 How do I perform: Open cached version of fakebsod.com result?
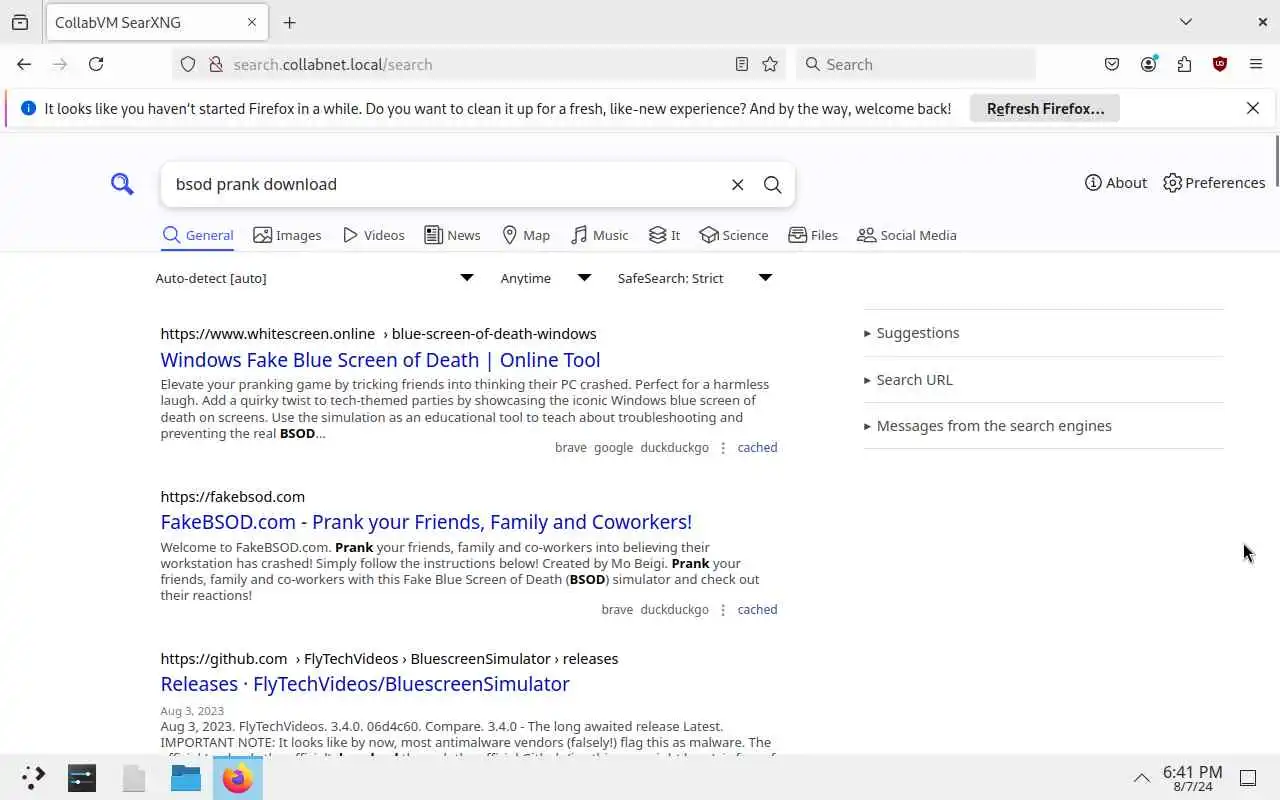coord(757,610)
